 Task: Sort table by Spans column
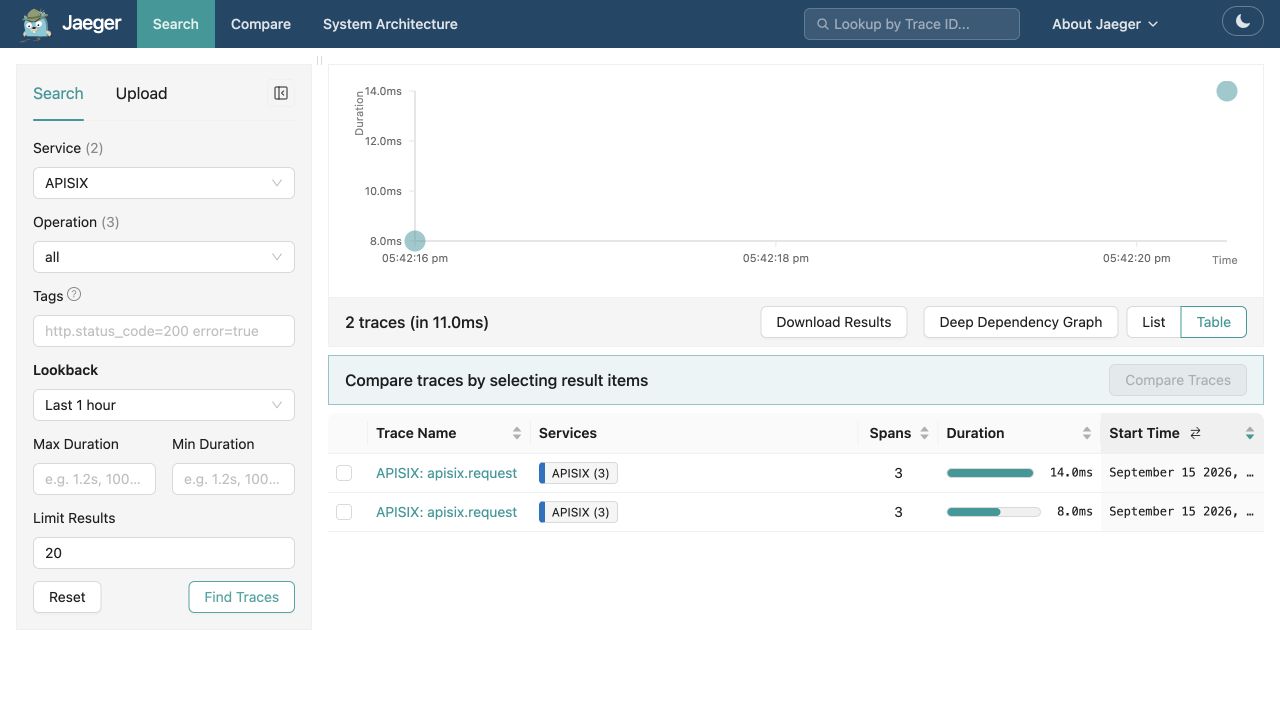tap(925, 433)
